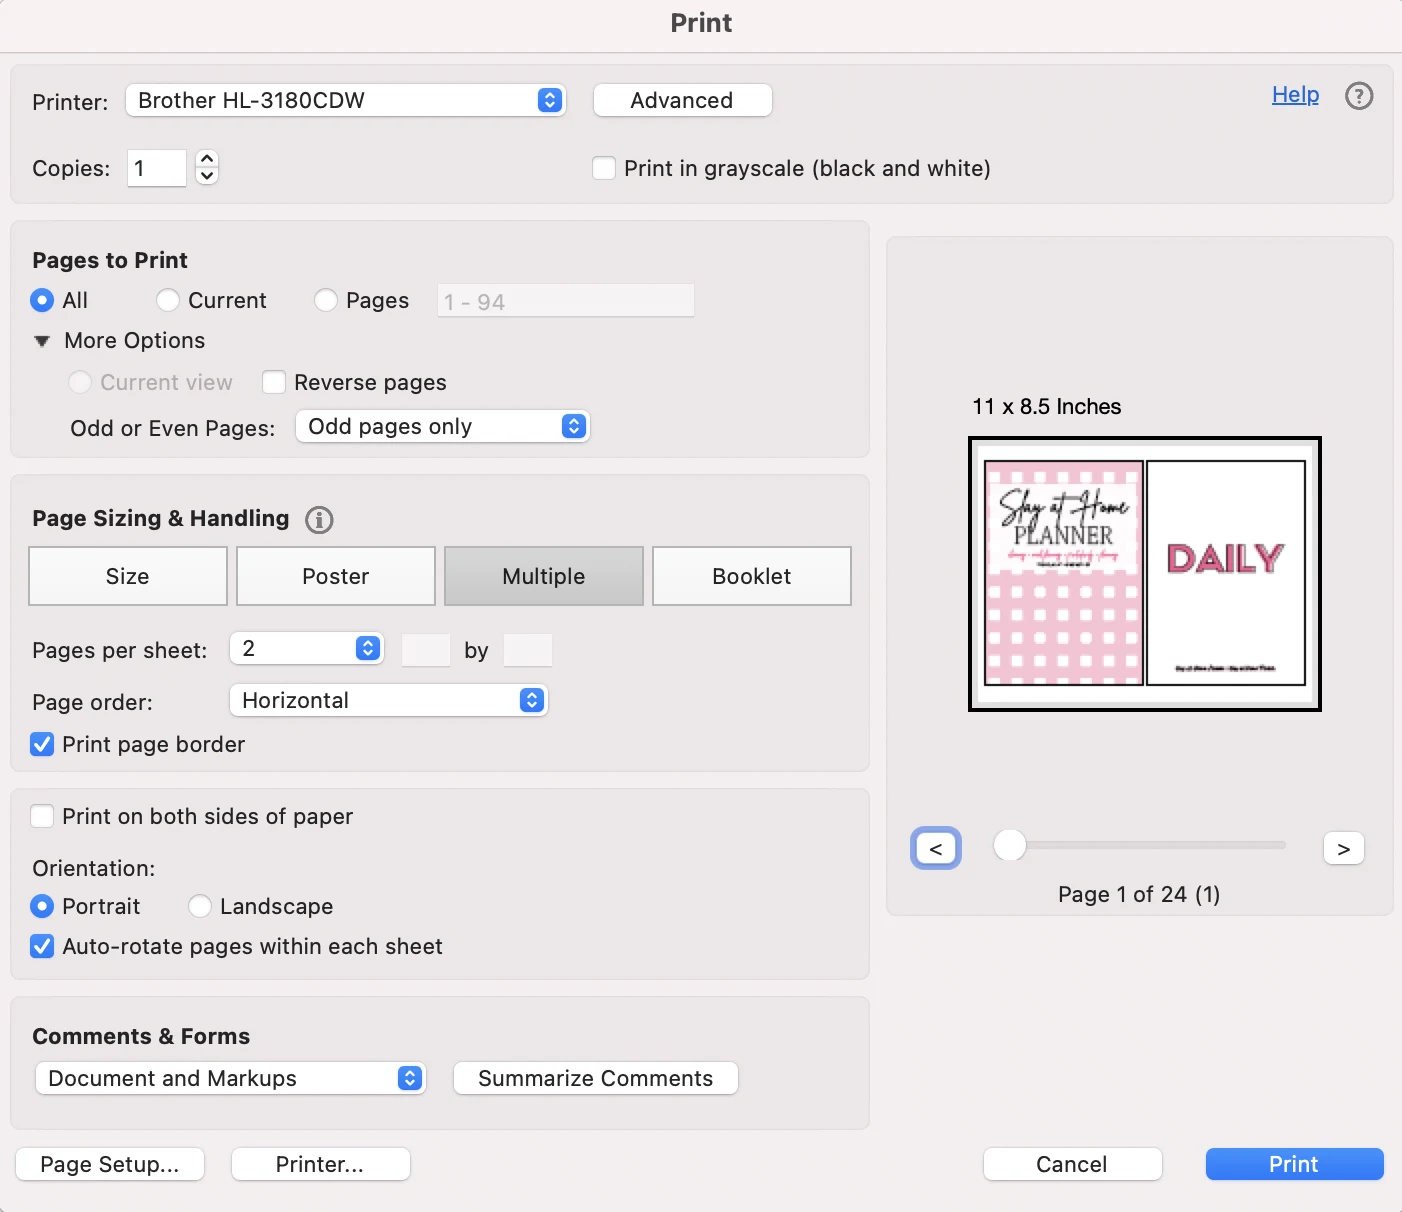1402x1212 pixels.
Task: Open the Odd or Even Pages dropdown
Action: pos(442,426)
